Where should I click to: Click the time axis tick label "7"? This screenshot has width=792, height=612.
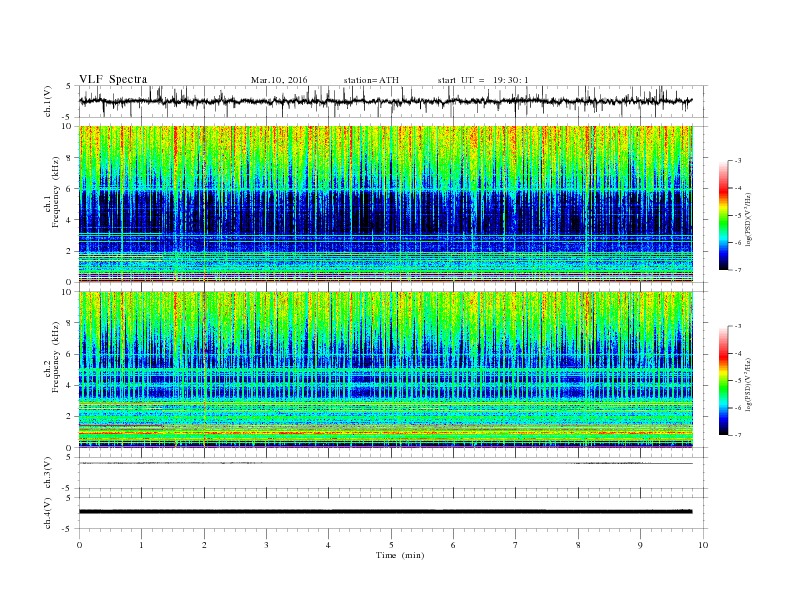[x=516, y=545]
